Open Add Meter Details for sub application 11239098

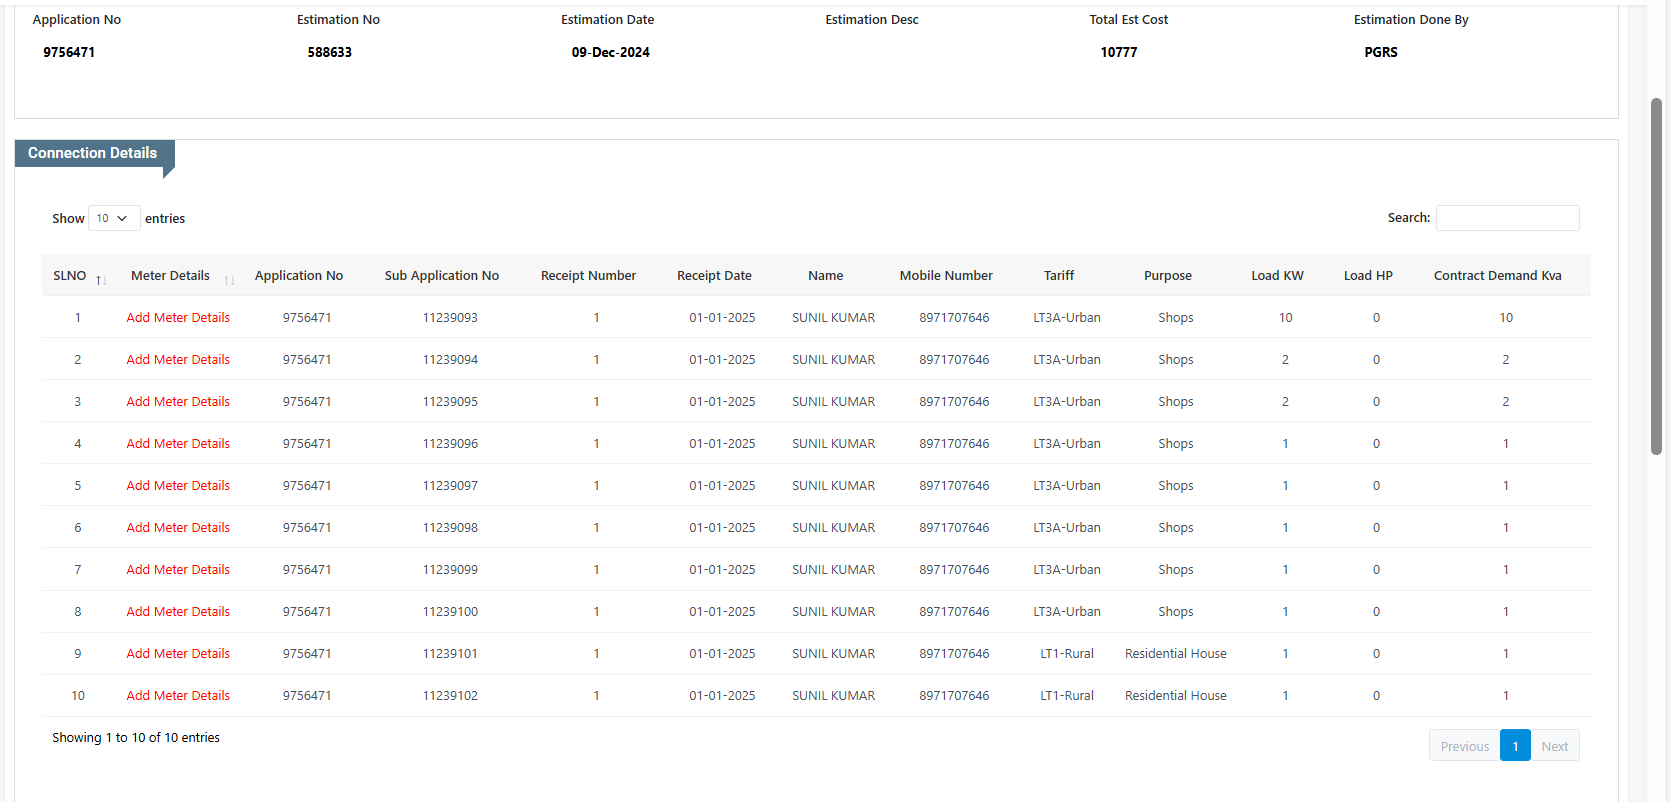pos(178,528)
